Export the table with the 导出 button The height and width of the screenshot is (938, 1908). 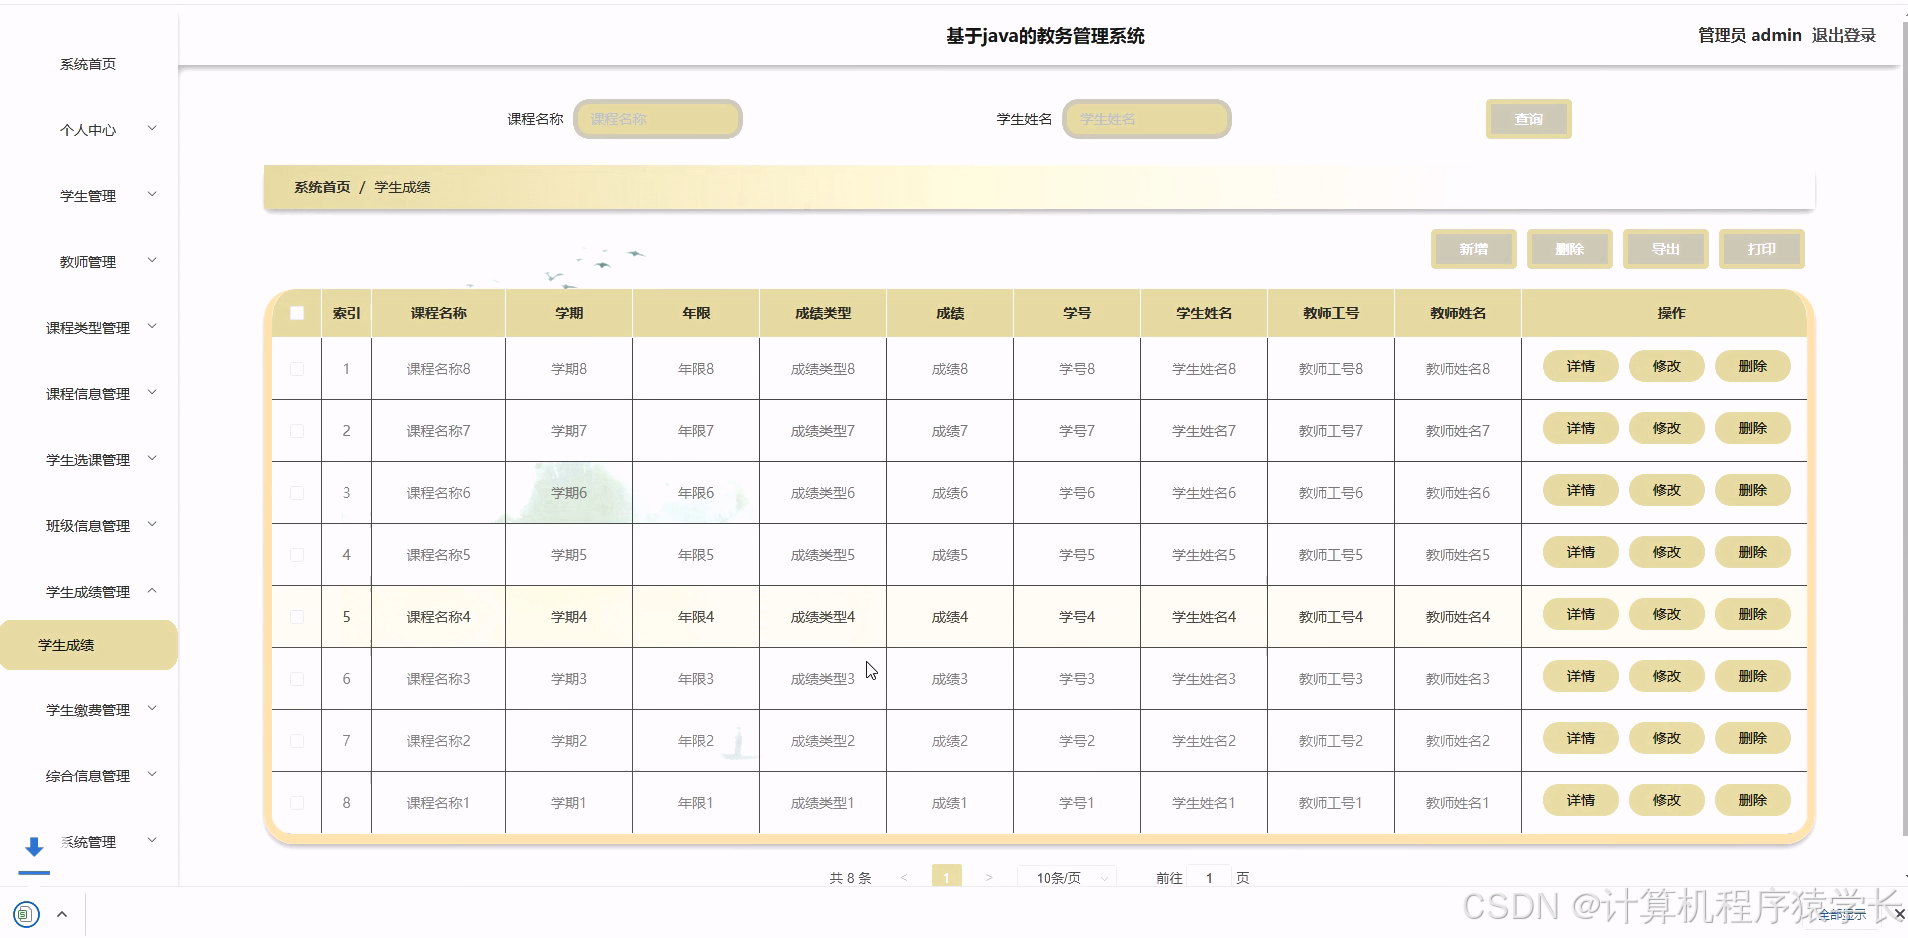coord(1665,249)
